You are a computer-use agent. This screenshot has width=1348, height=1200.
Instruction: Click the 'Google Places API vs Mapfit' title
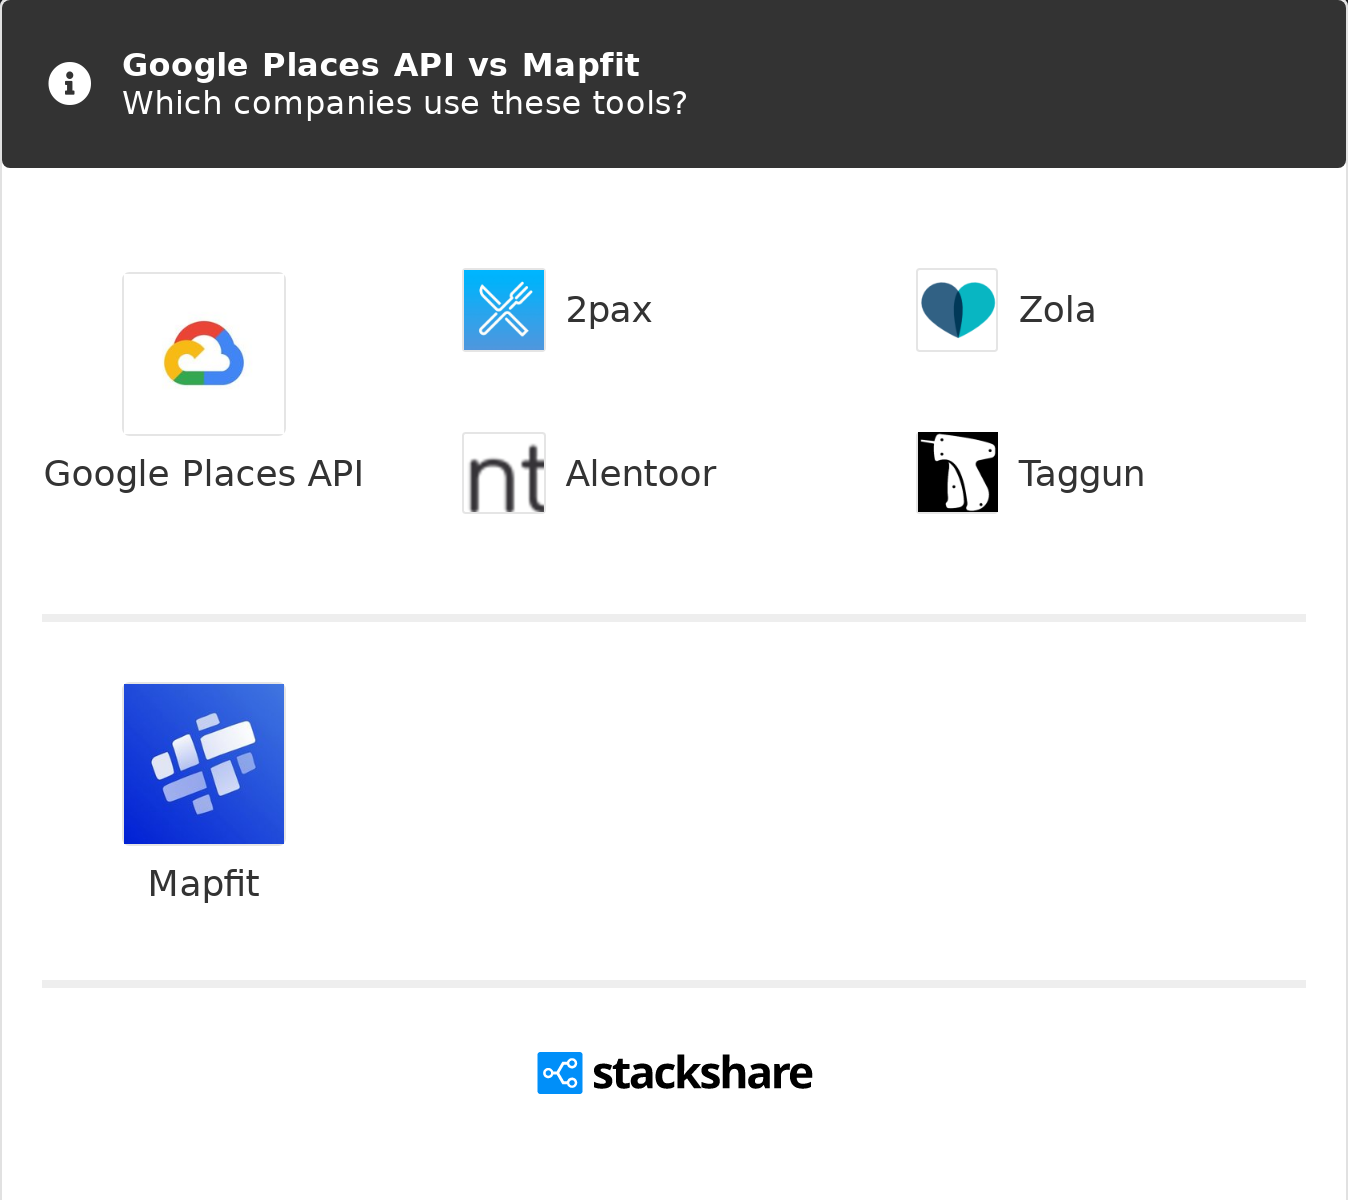[x=380, y=65]
